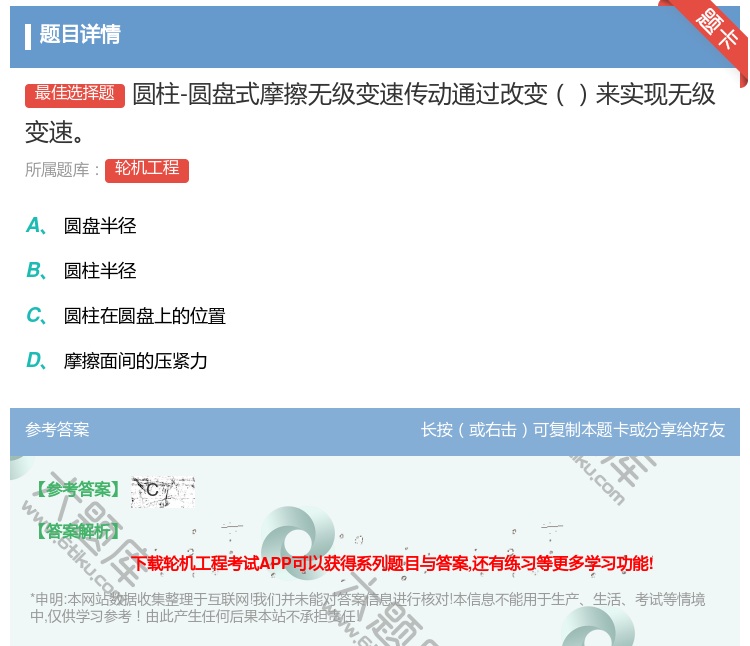Select option A 圆盘半径
Viewport: 750px width, 646px height.
(100, 226)
